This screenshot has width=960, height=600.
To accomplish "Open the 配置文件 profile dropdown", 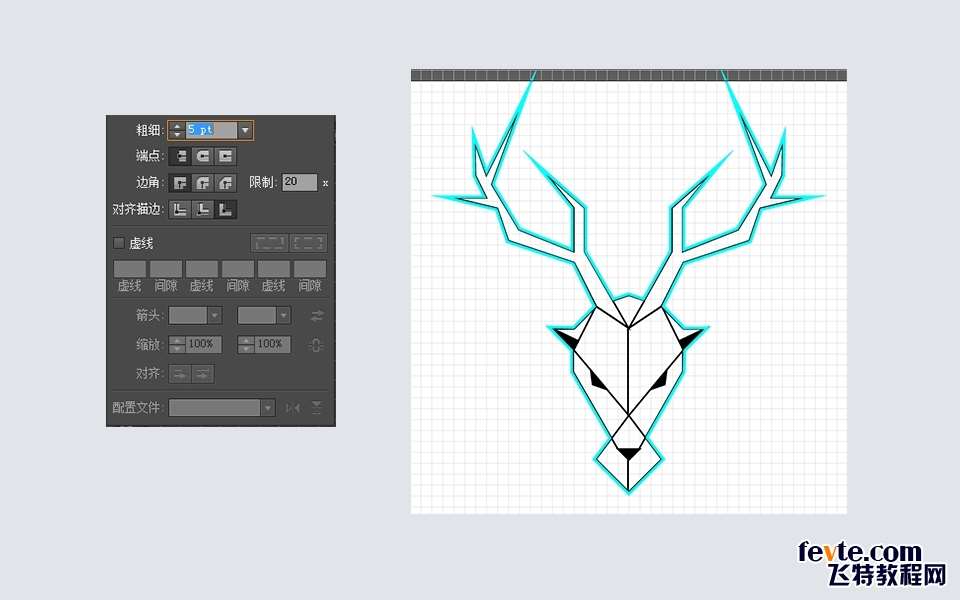I will [268, 408].
